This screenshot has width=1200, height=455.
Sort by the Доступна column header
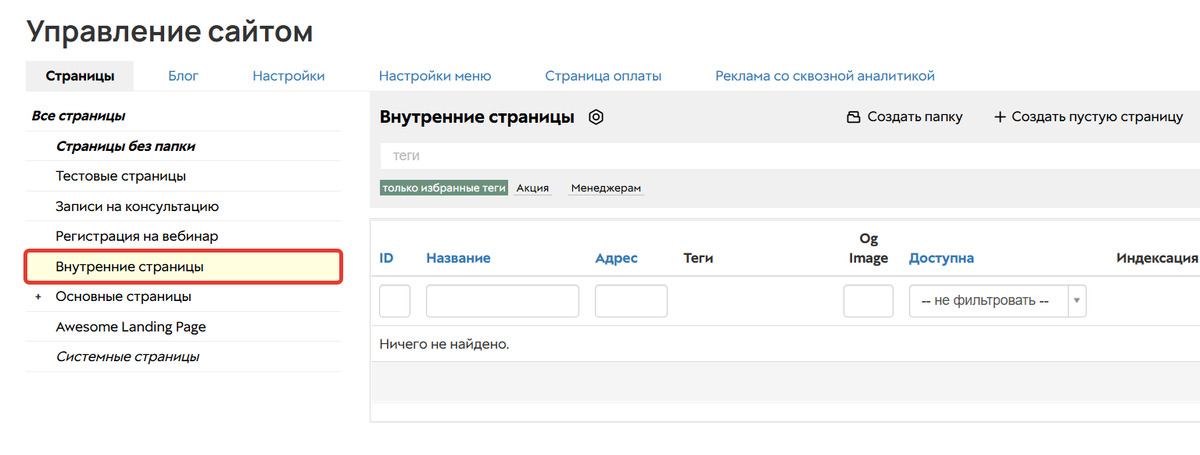(x=941, y=258)
